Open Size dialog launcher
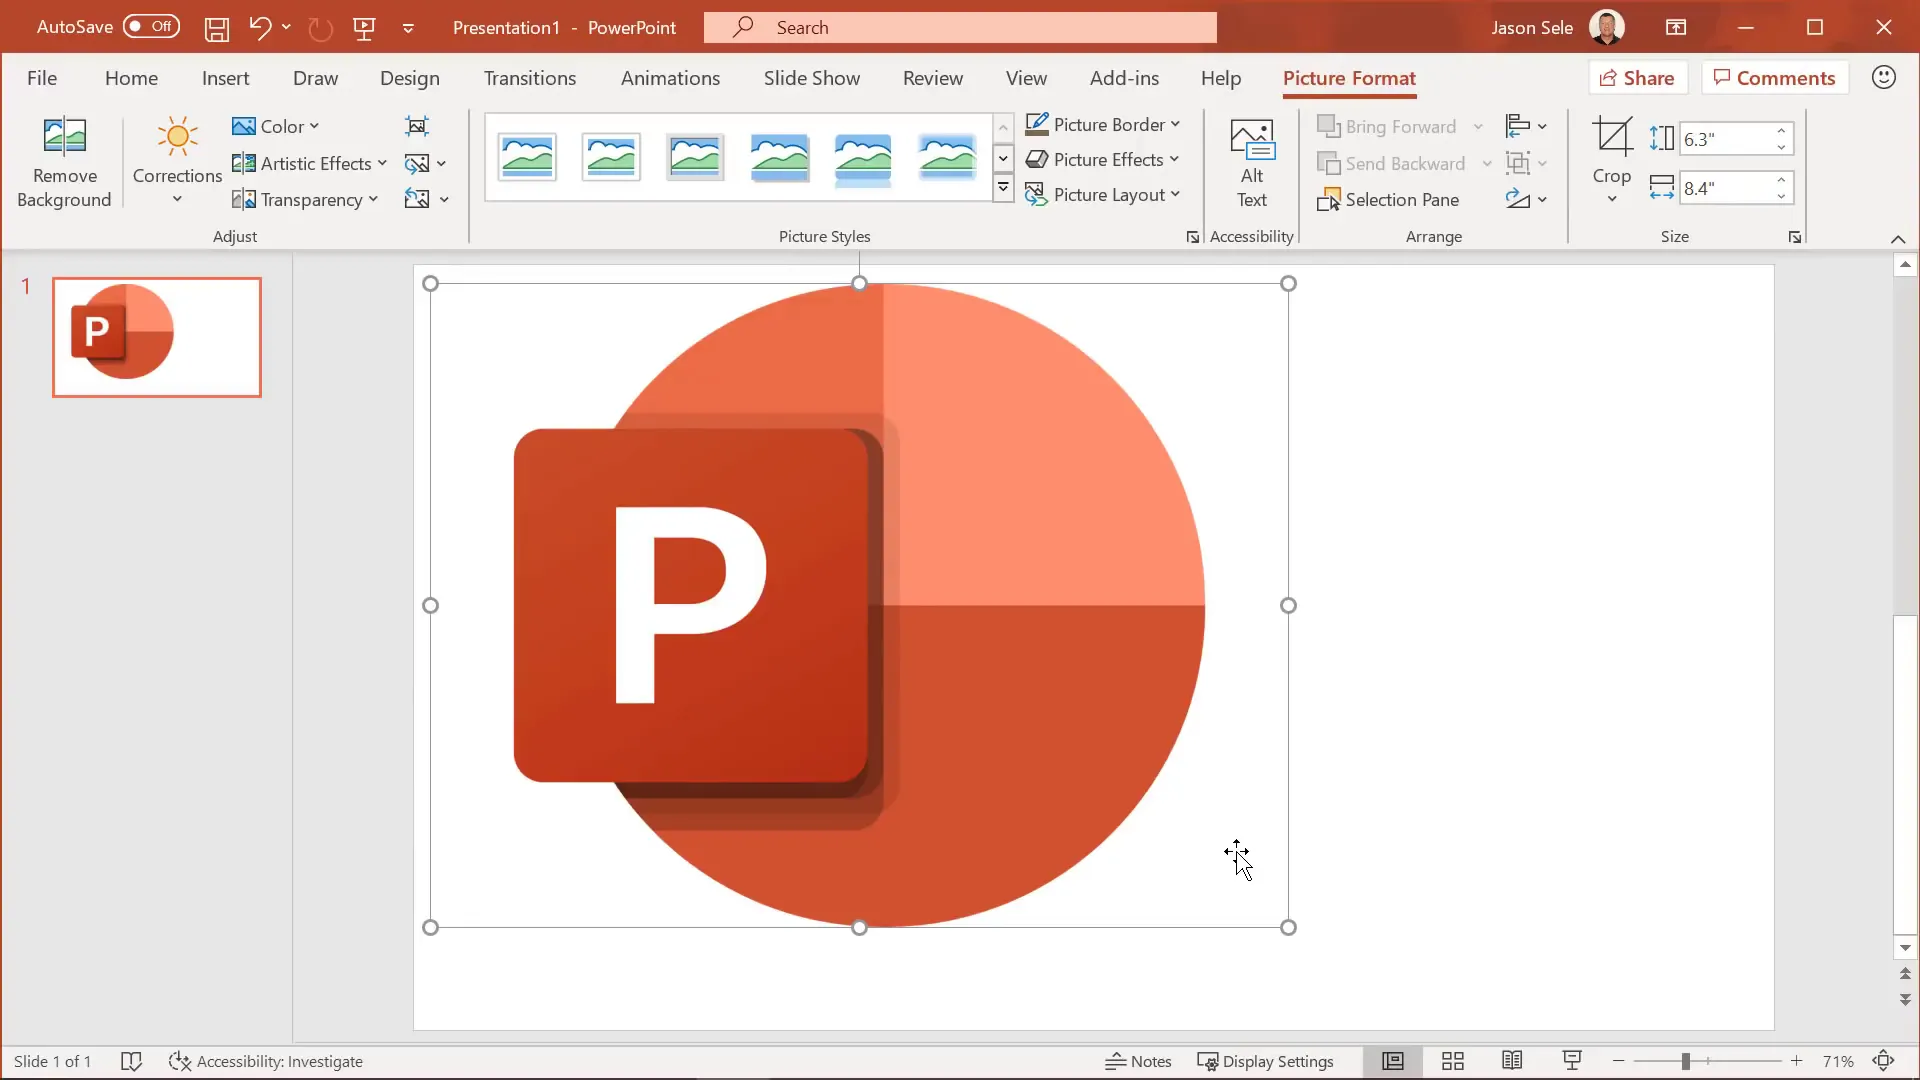Image resolution: width=1920 pixels, height=1080 pixels. tap(1795, 237)
